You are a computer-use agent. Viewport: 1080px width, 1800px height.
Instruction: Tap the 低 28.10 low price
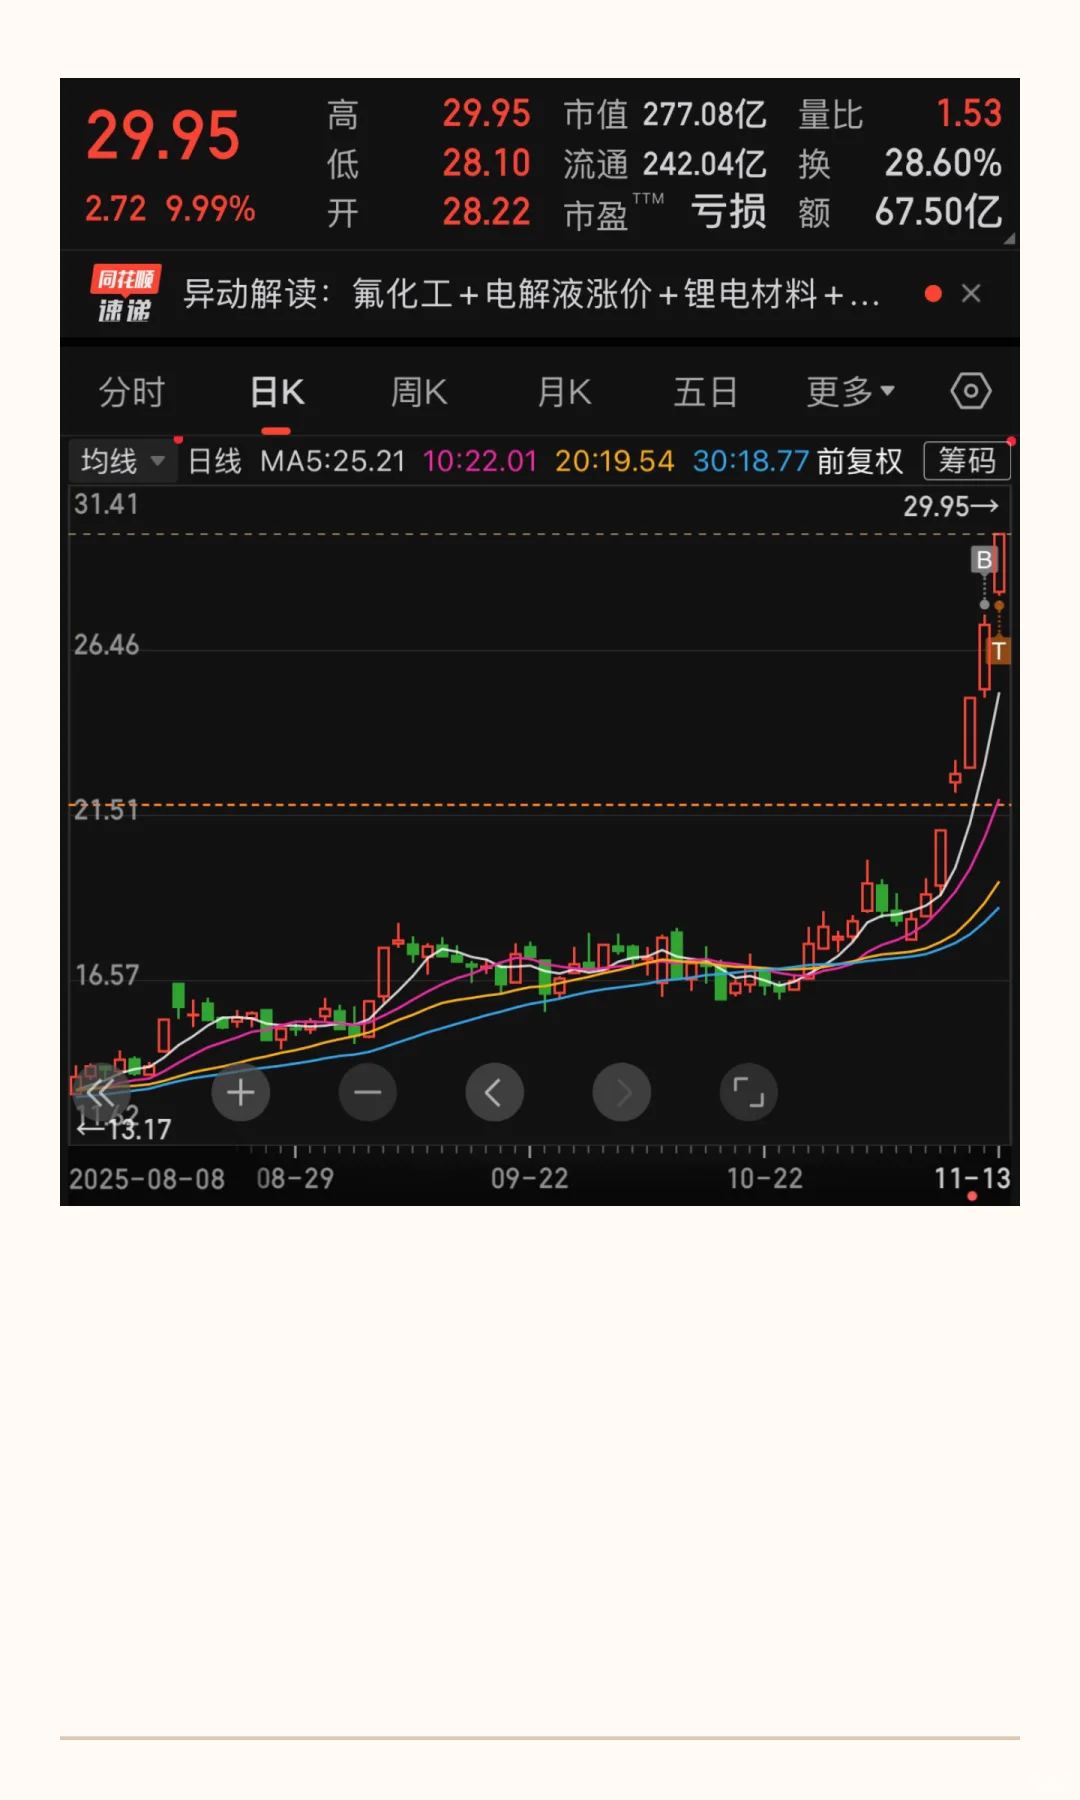[x=428, y=164]
